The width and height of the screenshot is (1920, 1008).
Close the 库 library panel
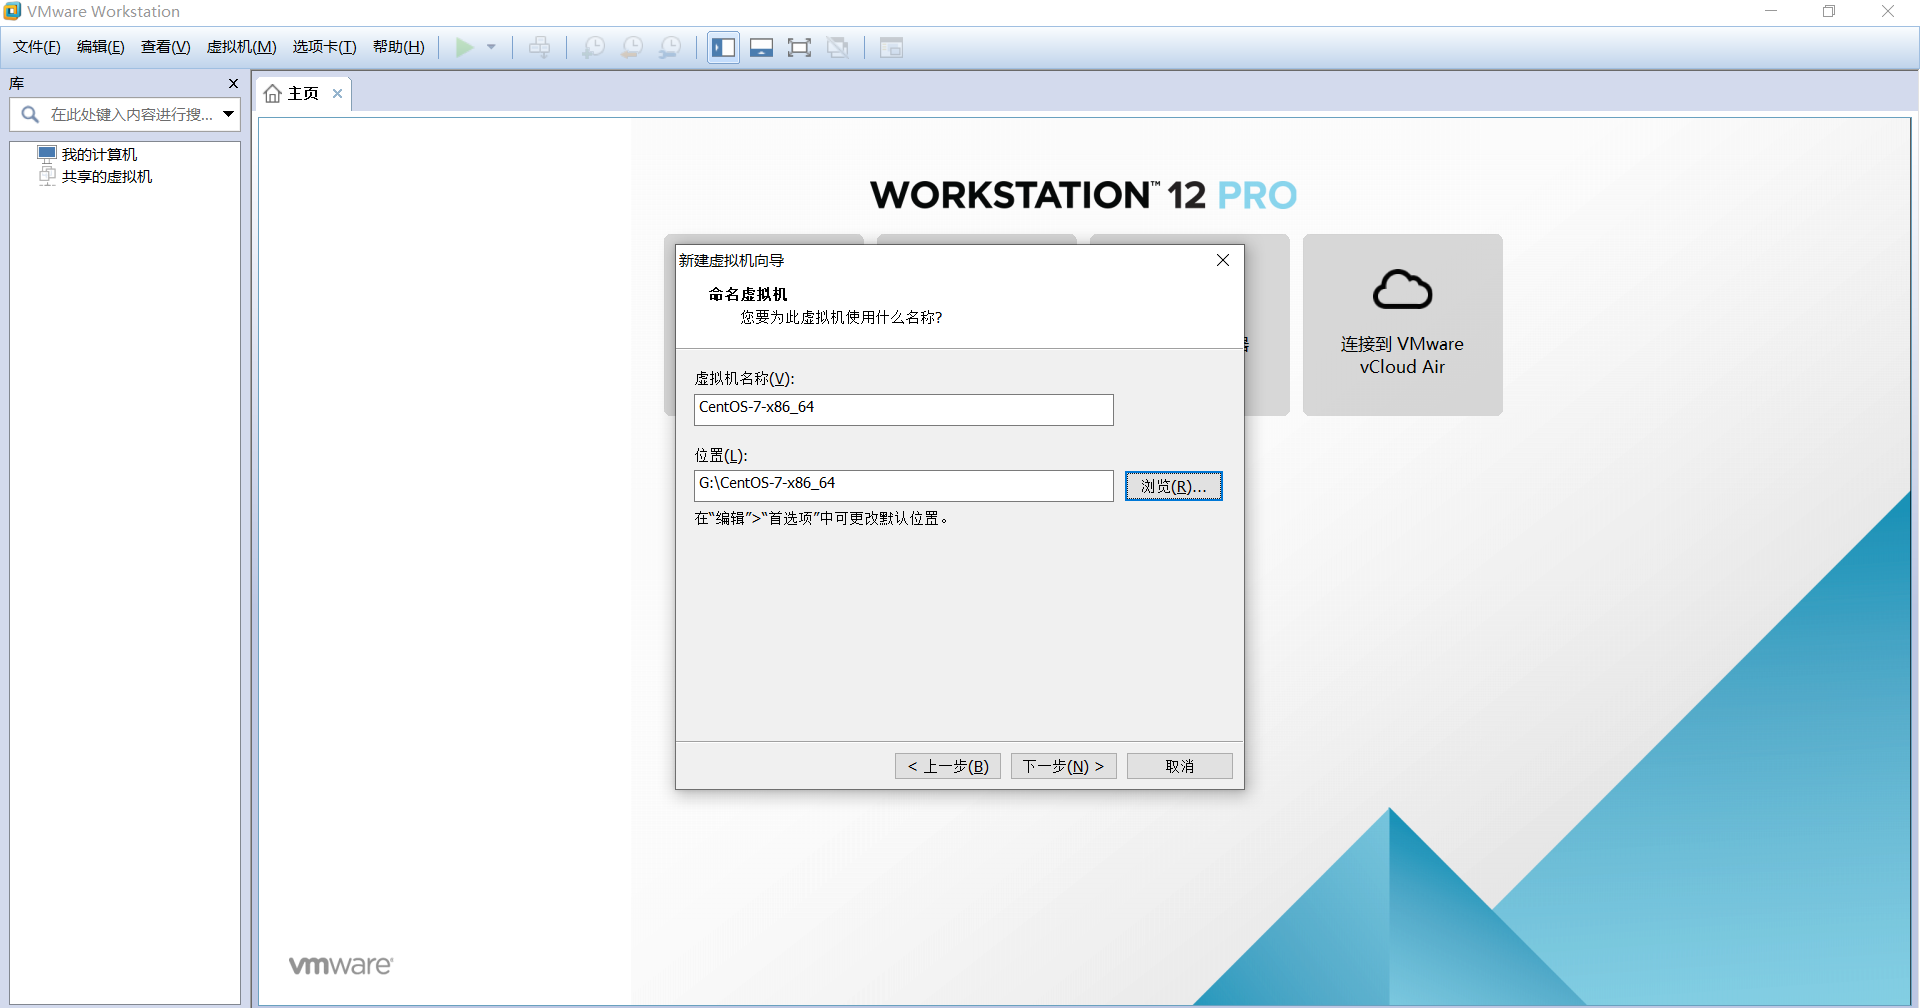click(x=233, y=84)
